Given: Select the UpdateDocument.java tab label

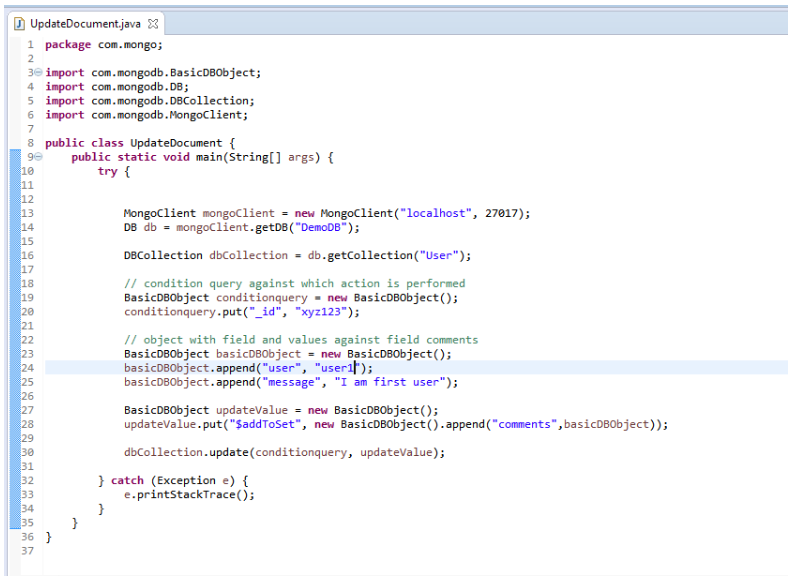Looking at the screenshot, I should (86, 23).
